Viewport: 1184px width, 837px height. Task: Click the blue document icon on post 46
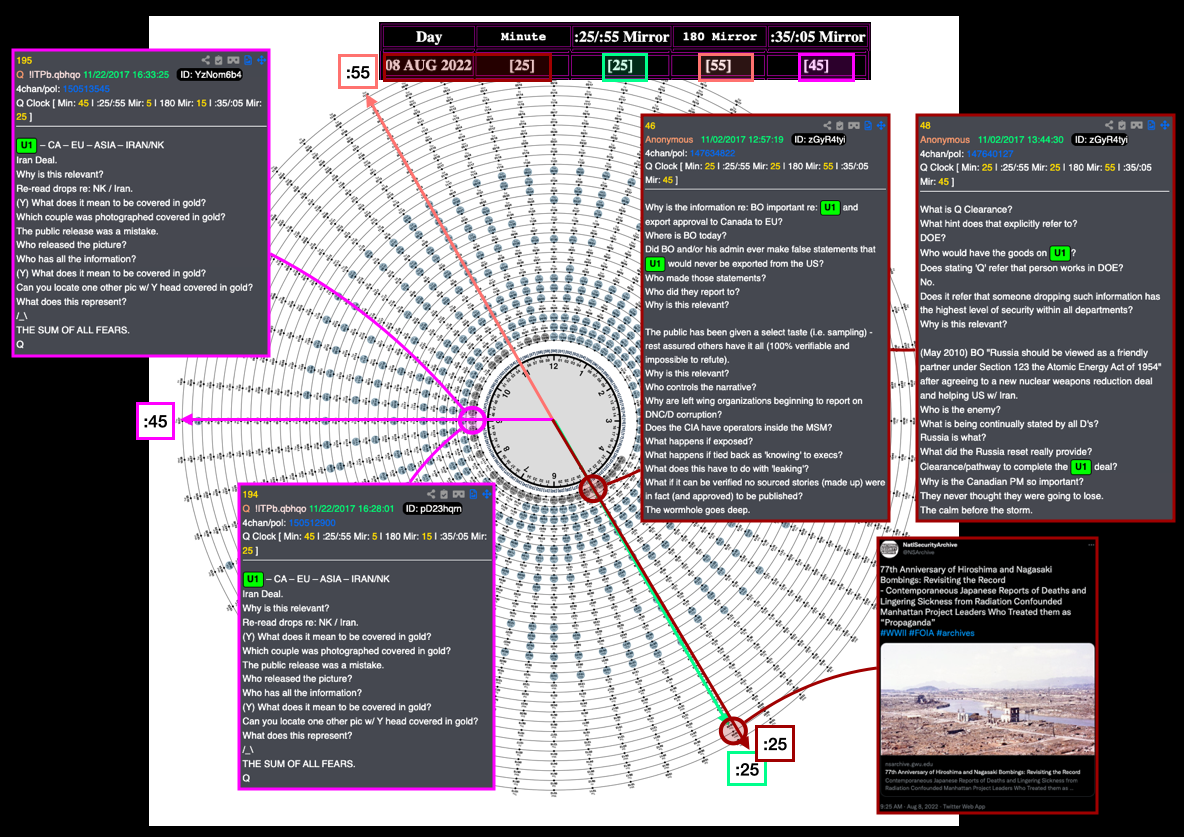pyautogui.click(x=868, y=125)
